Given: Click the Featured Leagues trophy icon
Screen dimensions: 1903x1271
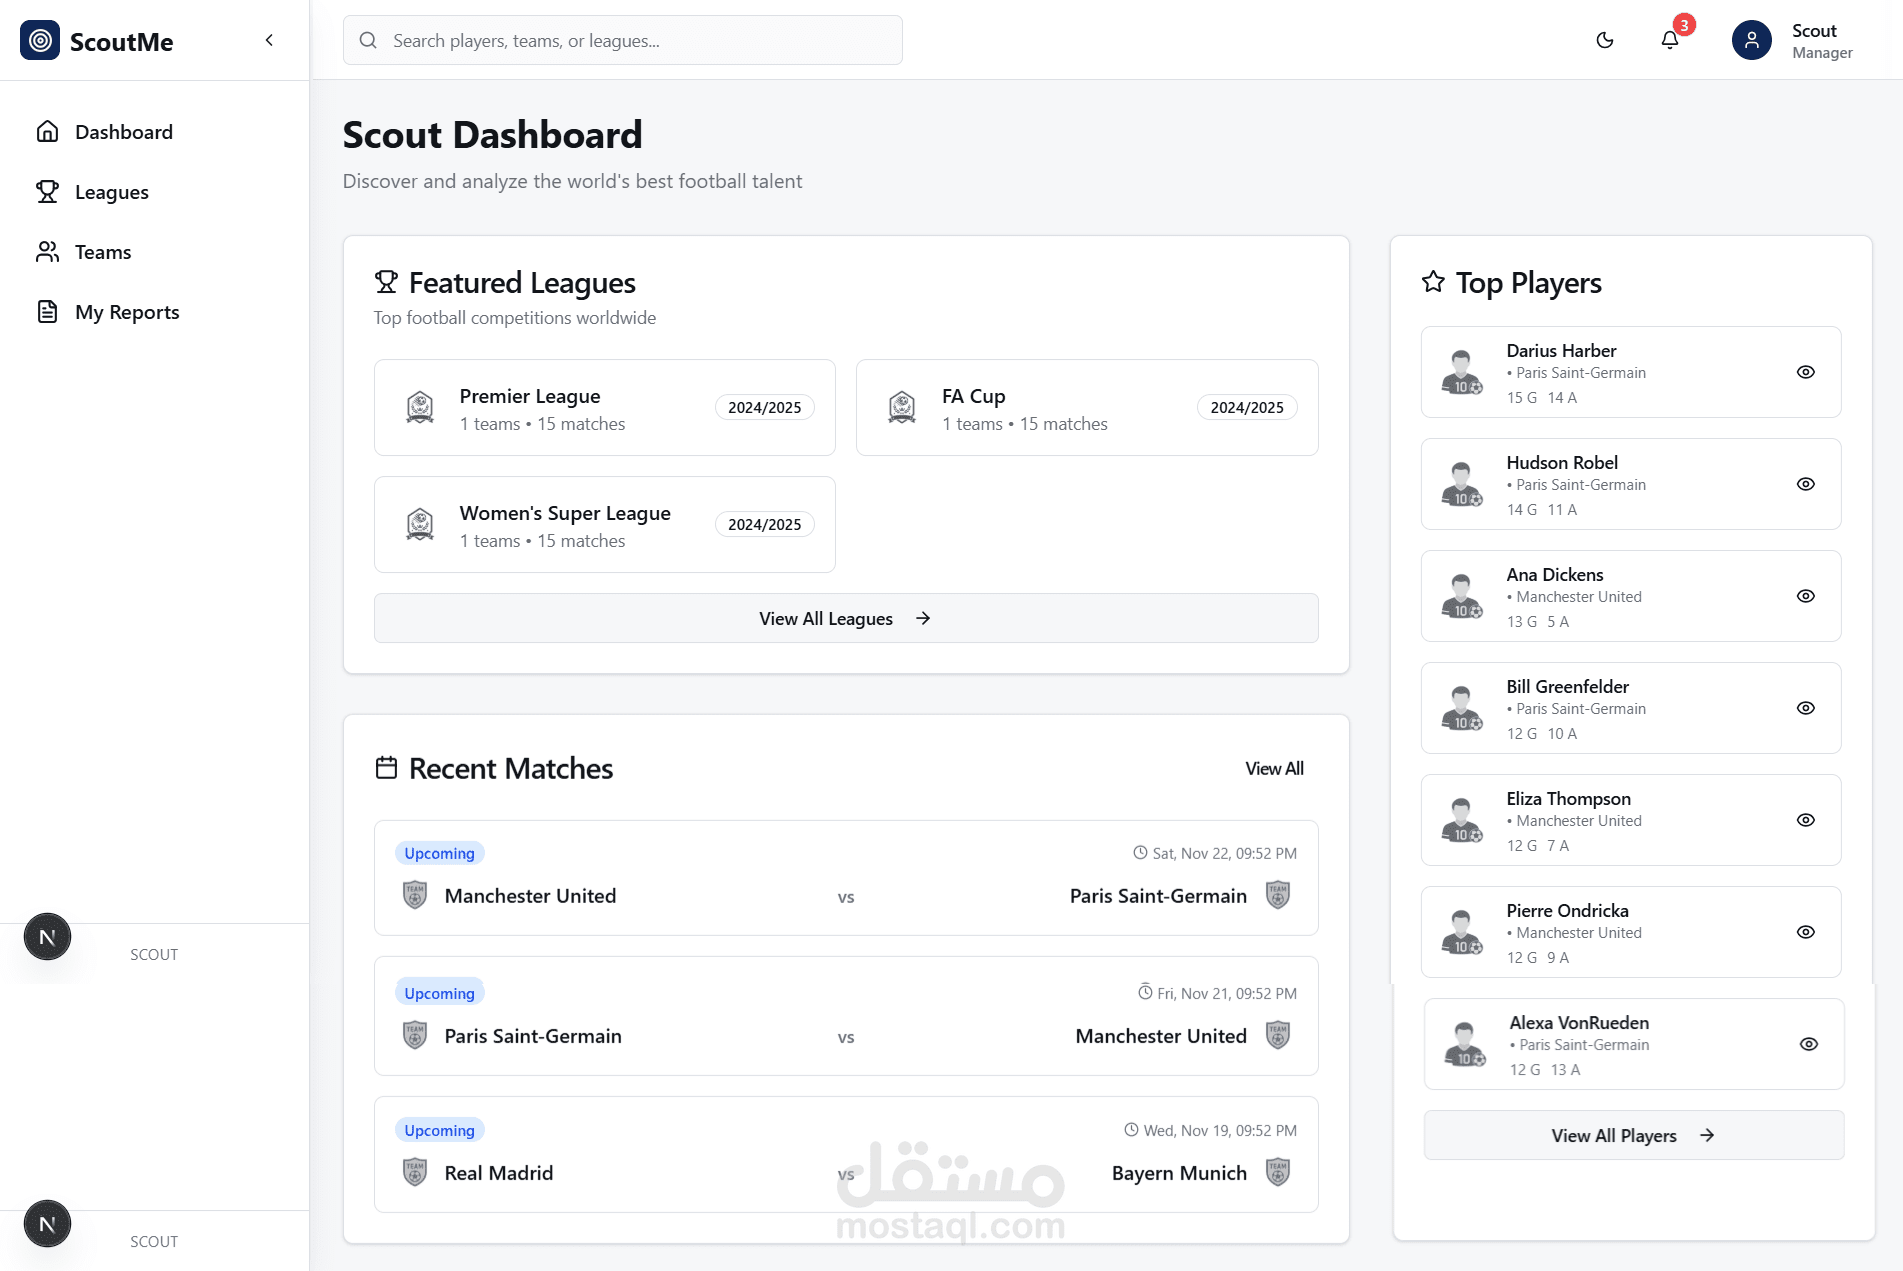Looking at the screenshot, I should click(x=386, y=282).
